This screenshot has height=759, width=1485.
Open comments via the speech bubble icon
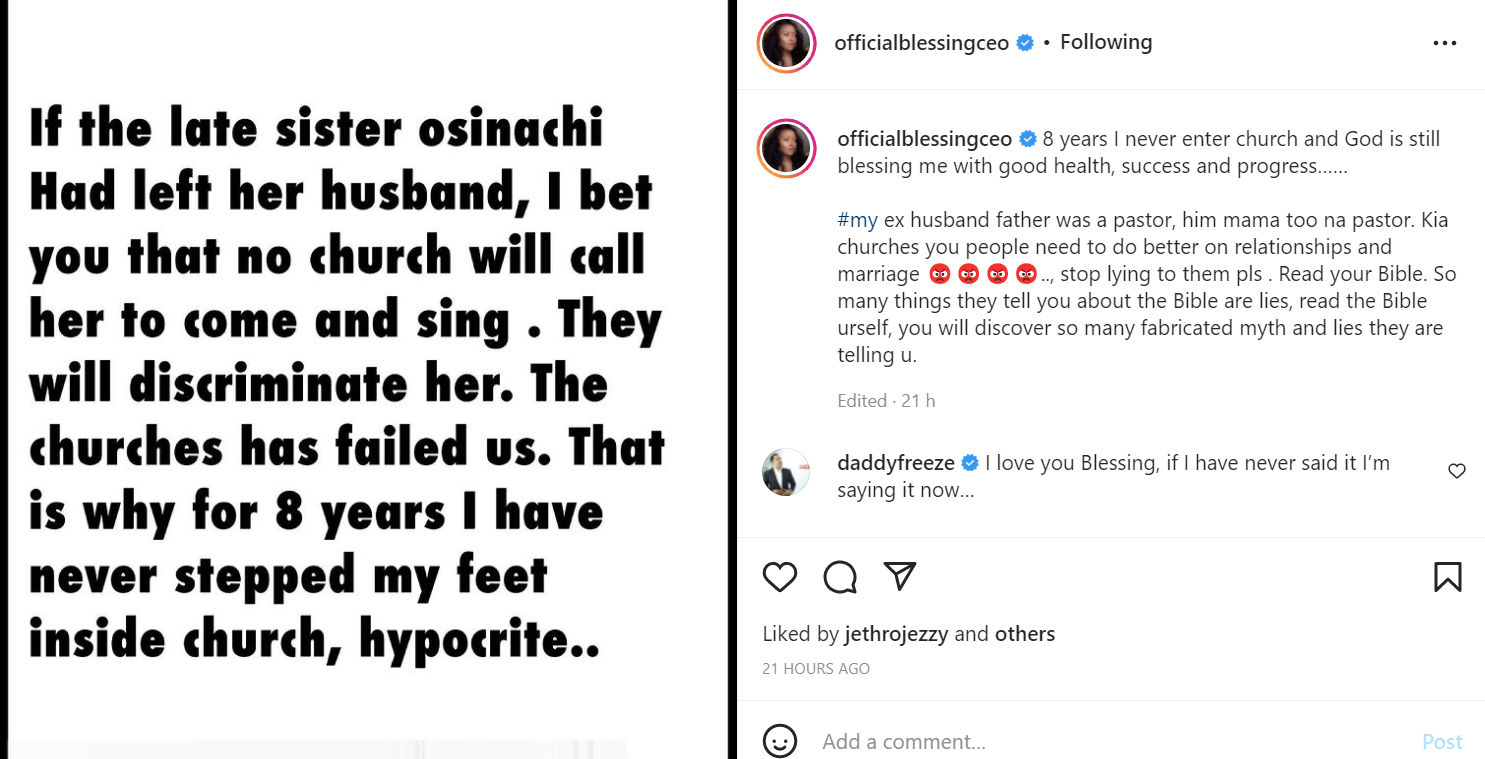tap(840, 577)
